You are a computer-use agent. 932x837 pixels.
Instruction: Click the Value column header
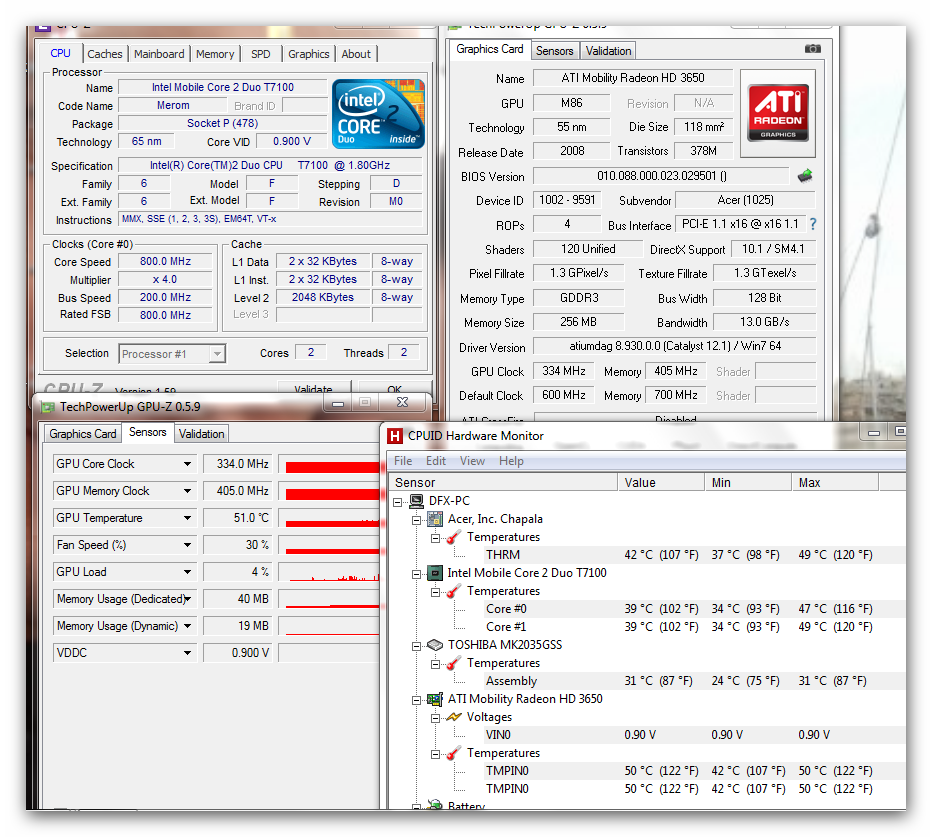661,483
